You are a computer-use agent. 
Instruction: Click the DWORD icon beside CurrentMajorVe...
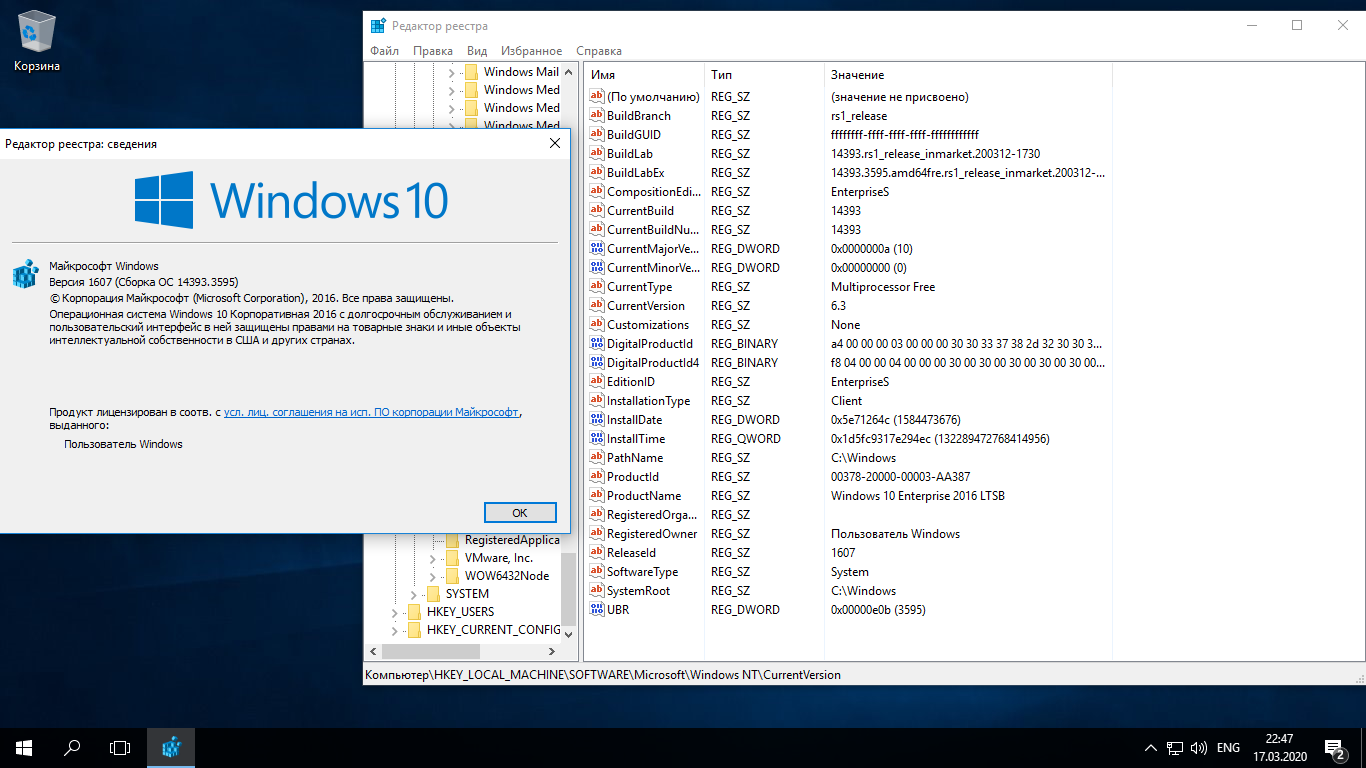click(x=597, y=249)
